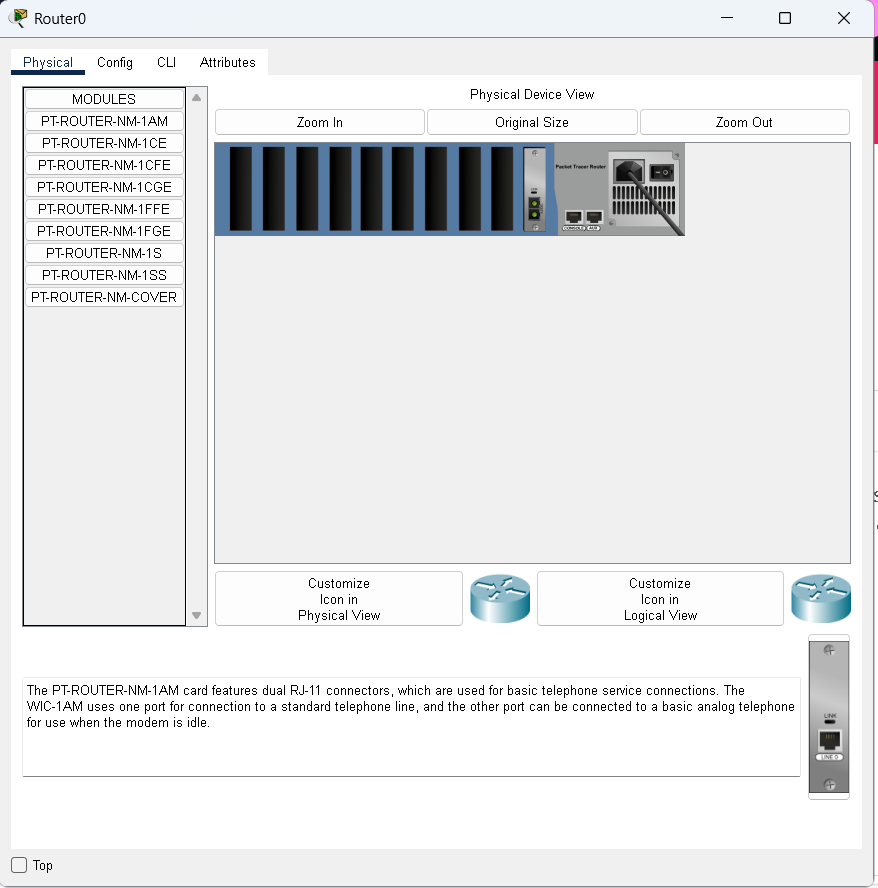The width and height of the screenshot is (878, 888).
Task: Zoom In on the physical device view
Action: (319, 122)
